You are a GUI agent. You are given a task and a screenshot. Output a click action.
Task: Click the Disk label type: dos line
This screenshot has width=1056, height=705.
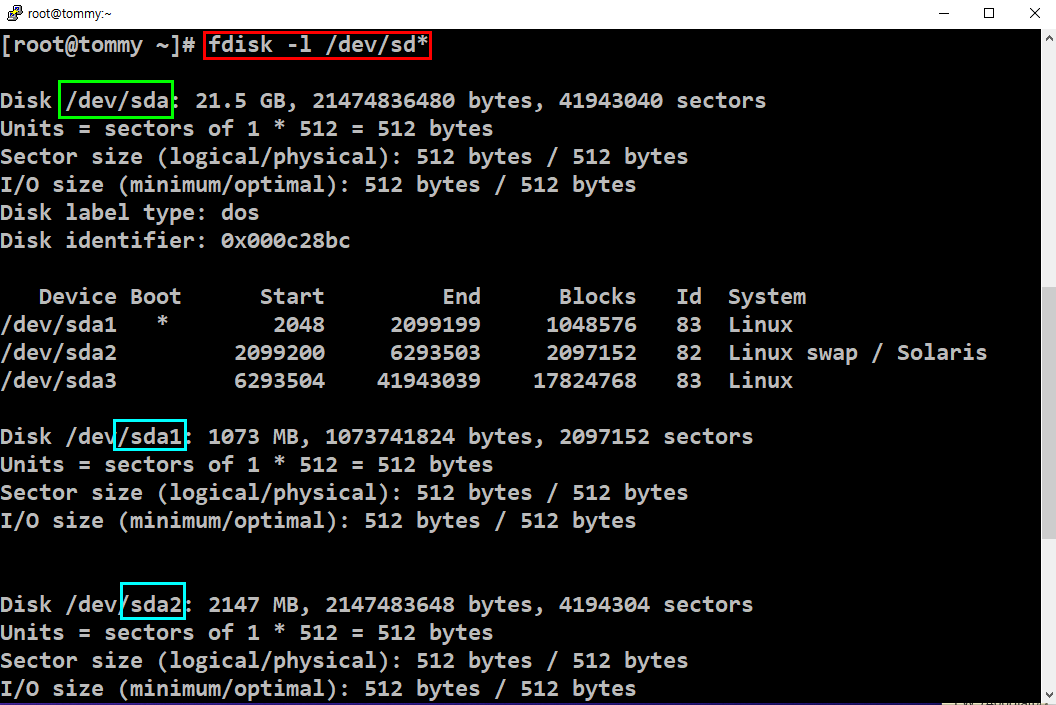129,213
